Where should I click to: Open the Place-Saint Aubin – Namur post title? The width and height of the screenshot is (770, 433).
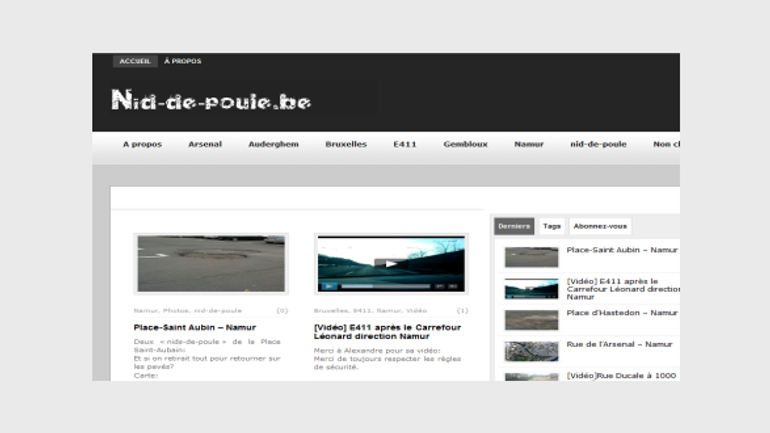(195, 327)
